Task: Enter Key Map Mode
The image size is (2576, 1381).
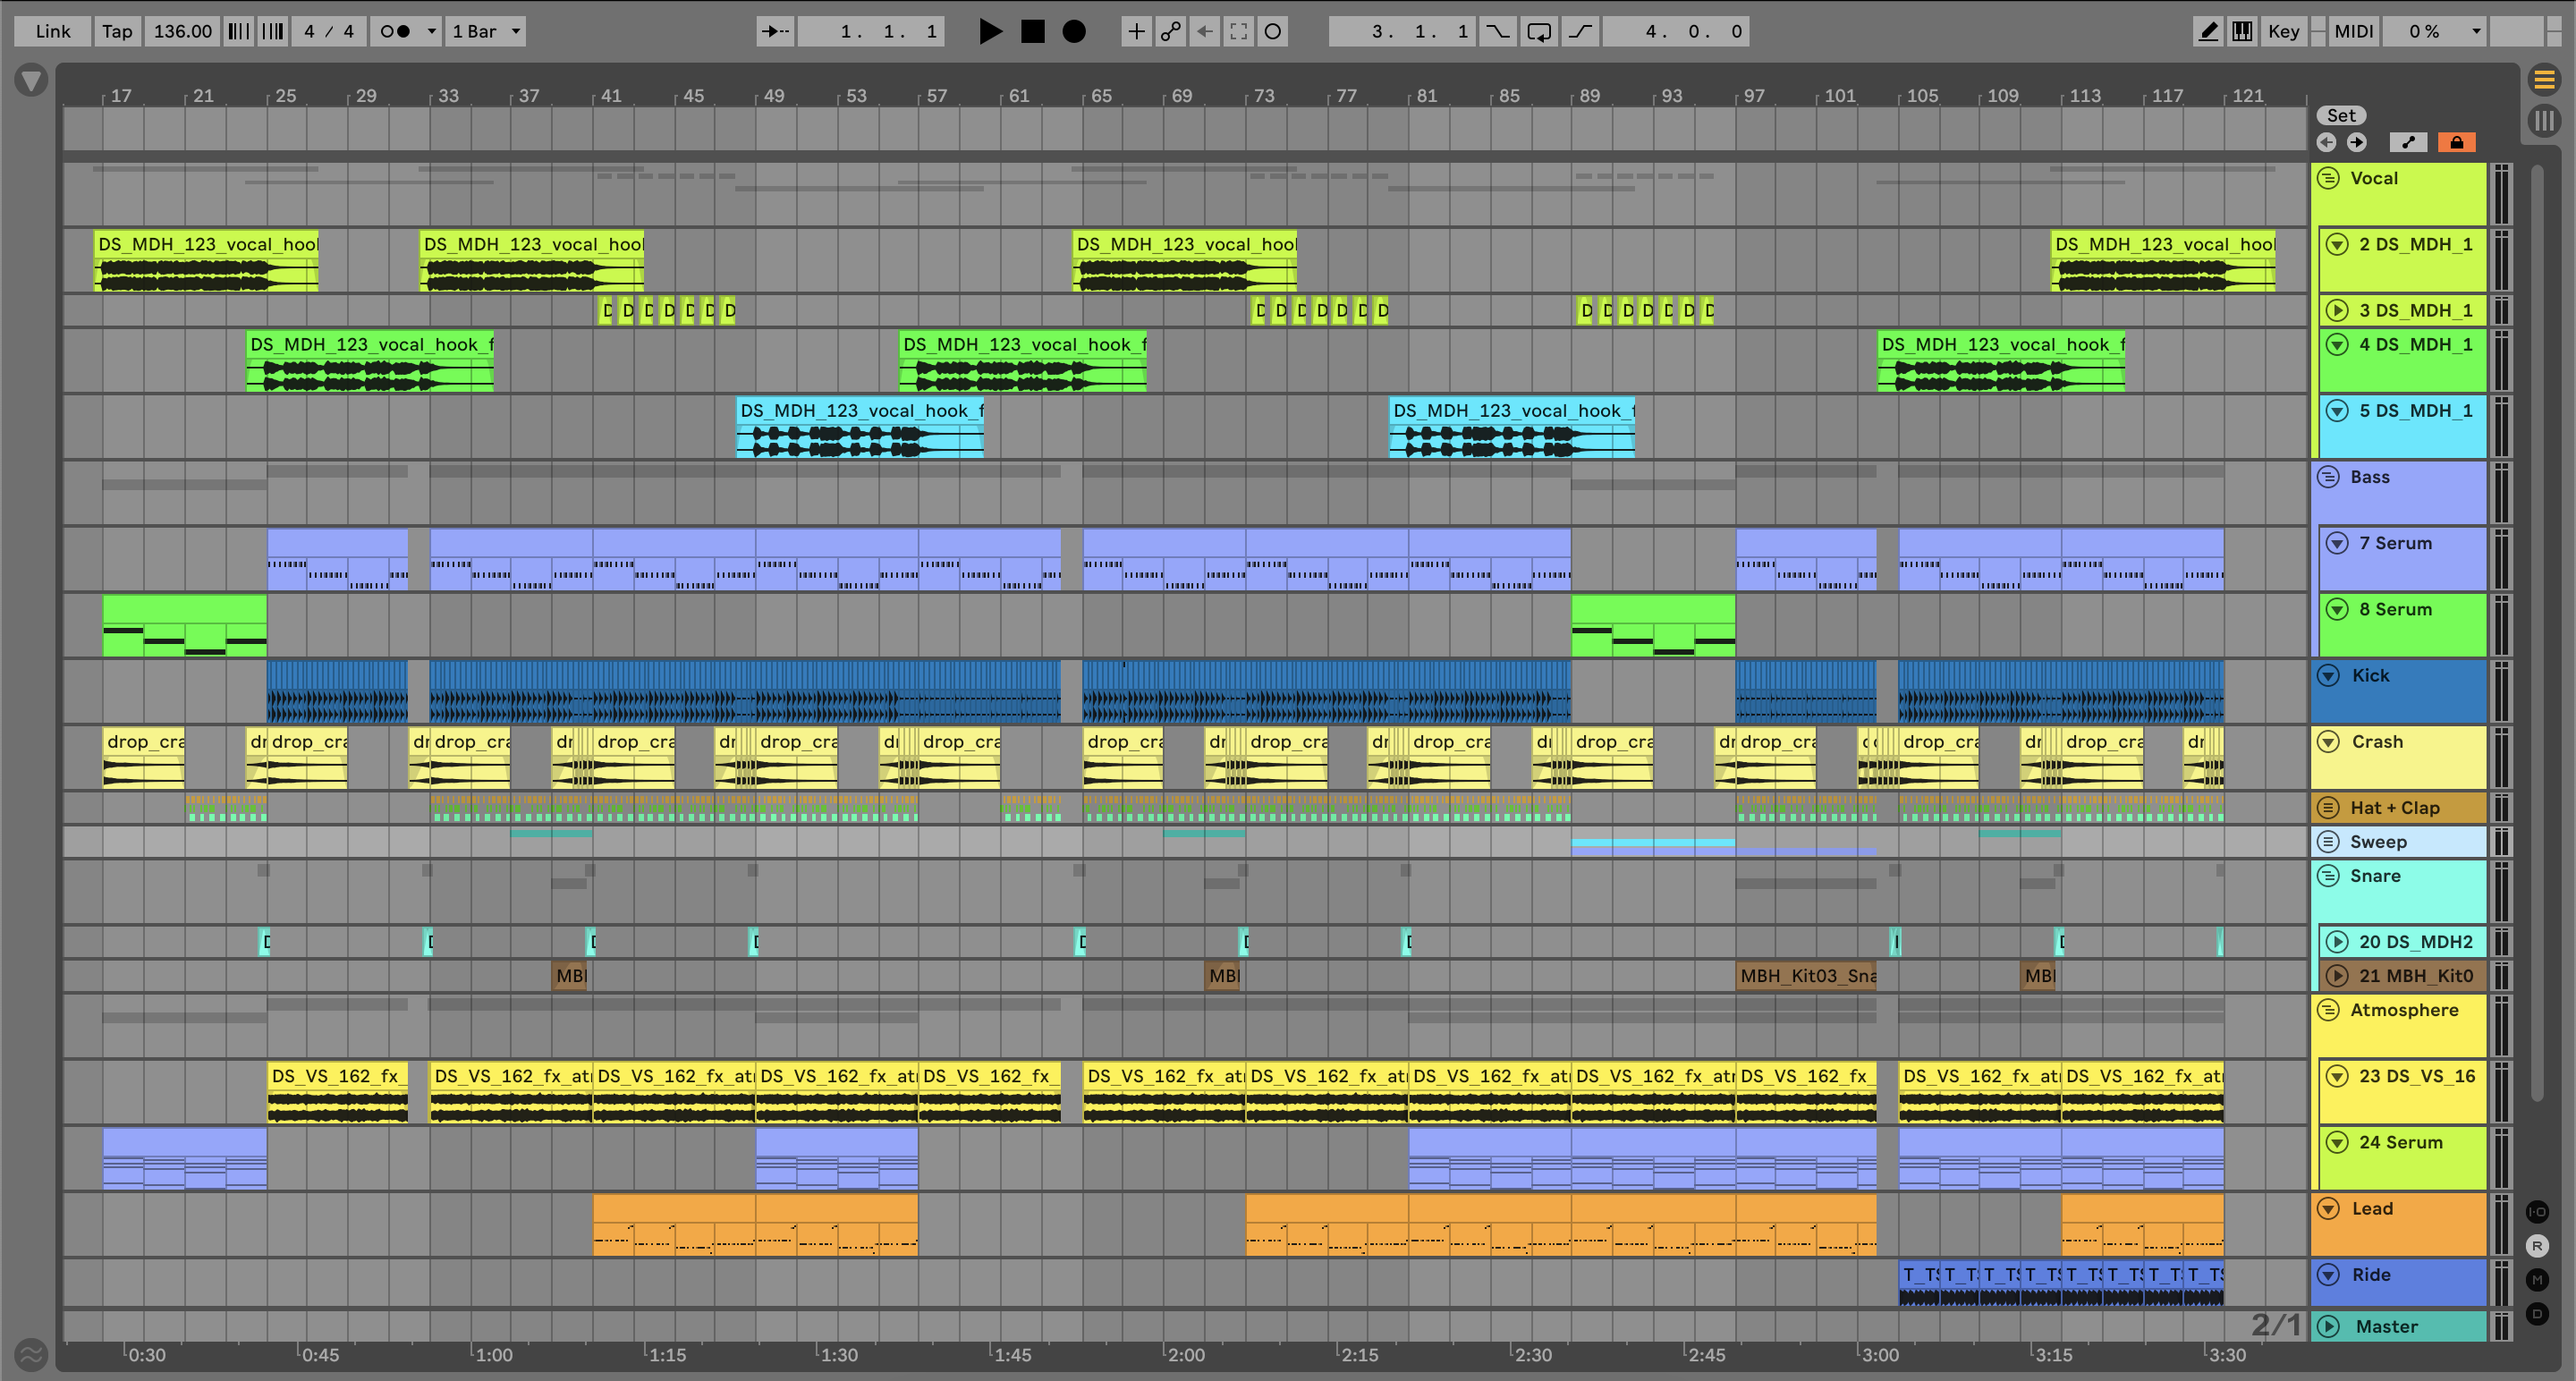Action: click(2283, 31)
